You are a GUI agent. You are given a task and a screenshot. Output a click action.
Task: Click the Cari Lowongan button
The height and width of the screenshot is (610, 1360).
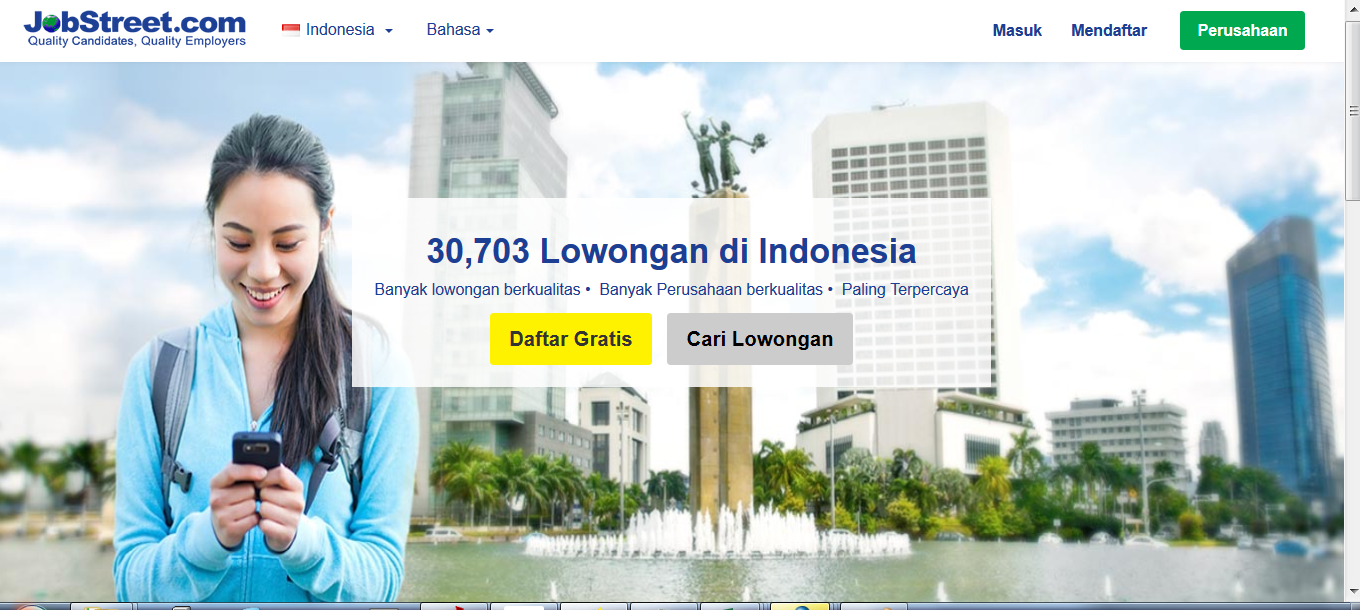760,339
